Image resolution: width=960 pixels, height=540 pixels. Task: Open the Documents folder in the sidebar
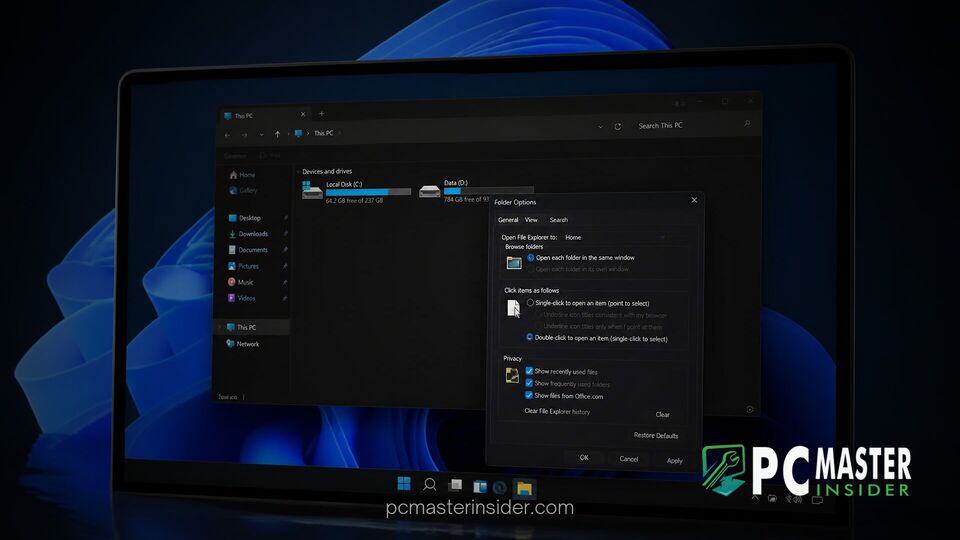pos(248,250)
